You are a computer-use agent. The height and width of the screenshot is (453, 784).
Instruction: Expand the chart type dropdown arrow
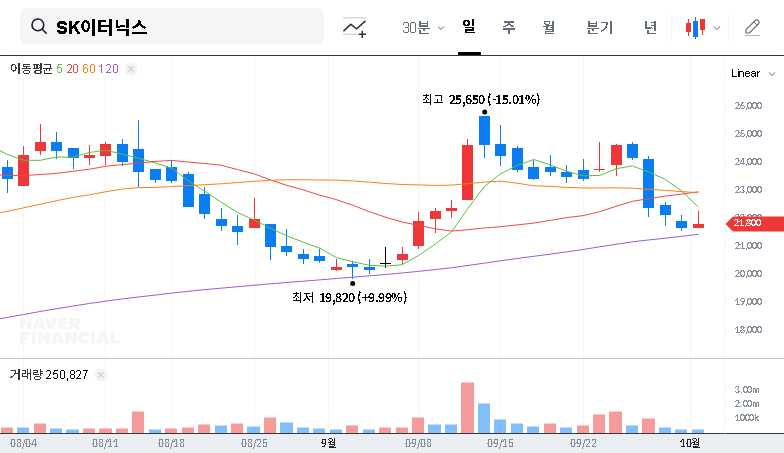point(716,28)
